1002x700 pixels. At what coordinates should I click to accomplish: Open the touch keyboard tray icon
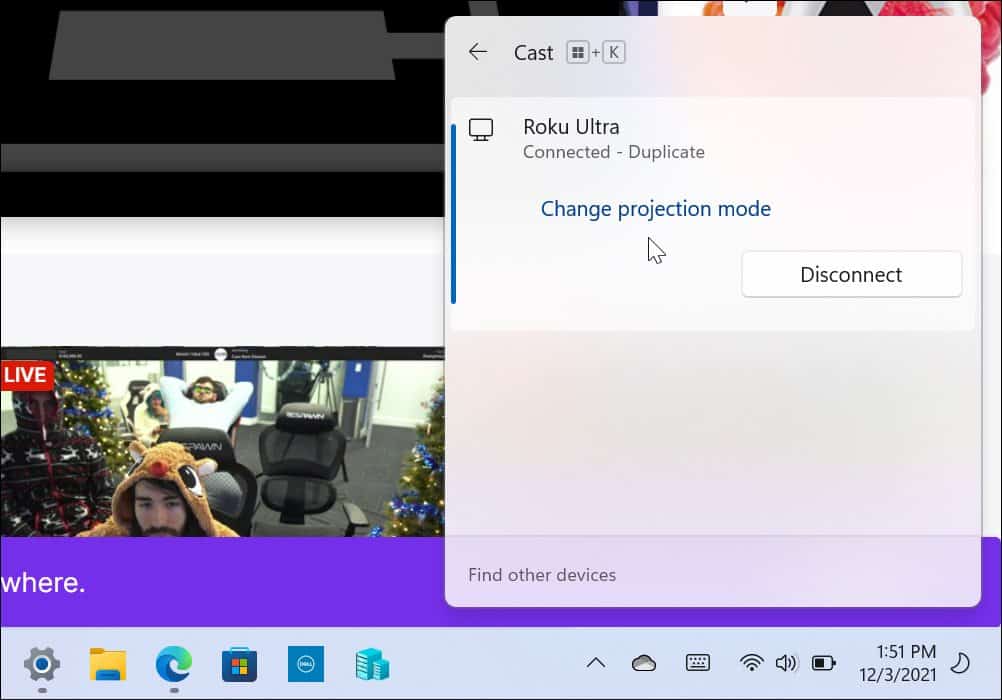tap(697, 663)
